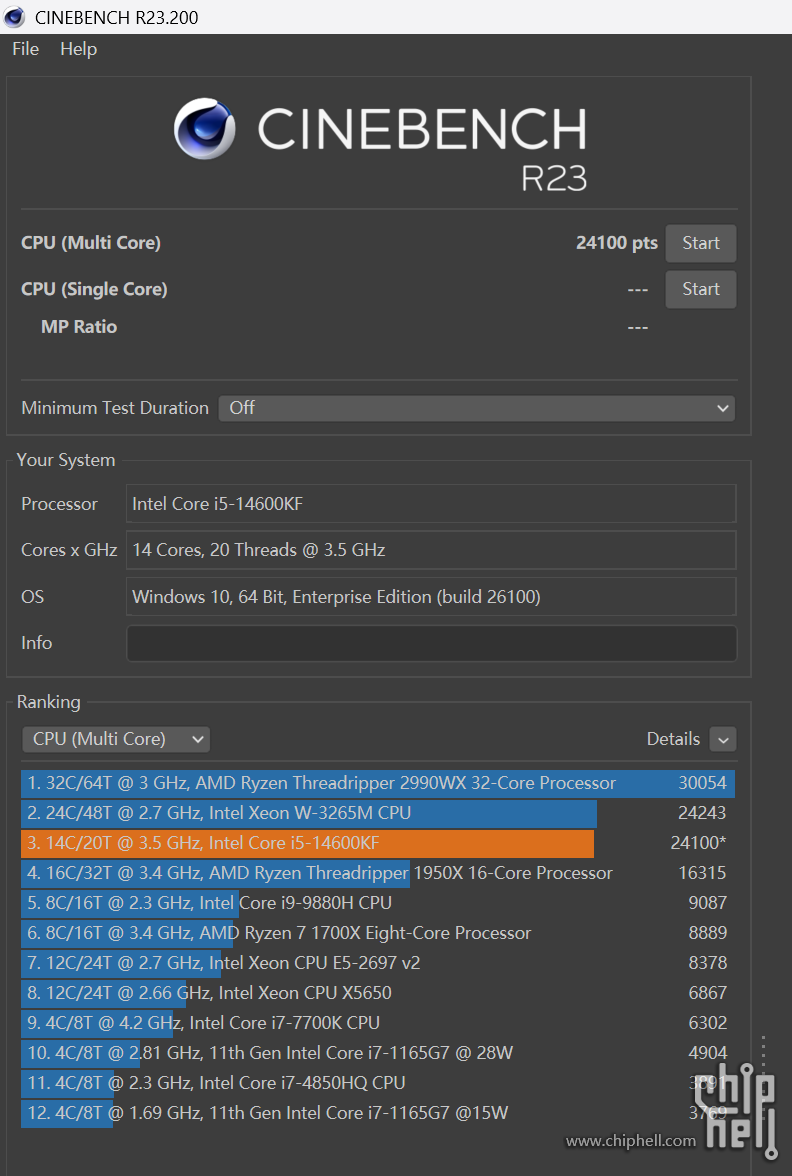Start the CPU Multi Core test
This screenshot has height=1176, width=792.
[700, 243]
